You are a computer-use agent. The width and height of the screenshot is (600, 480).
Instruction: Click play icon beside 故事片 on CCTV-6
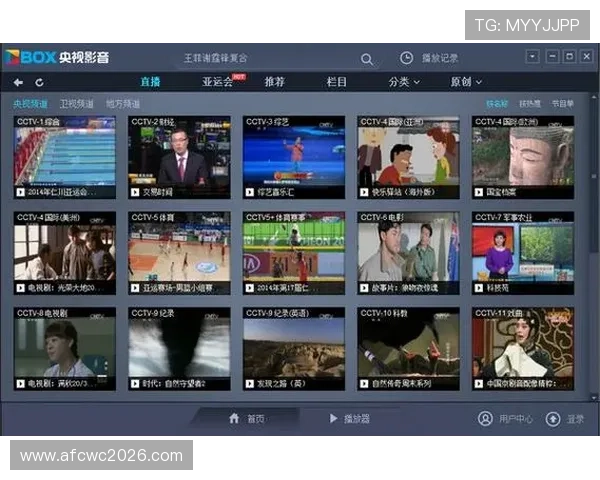(364, 288)
